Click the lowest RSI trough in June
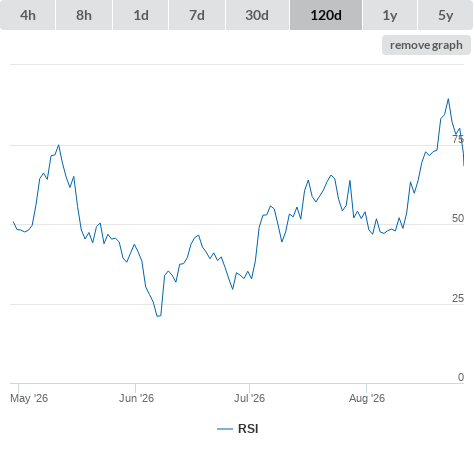This screenshot has width=474, height=455. (x=159, y=316)
